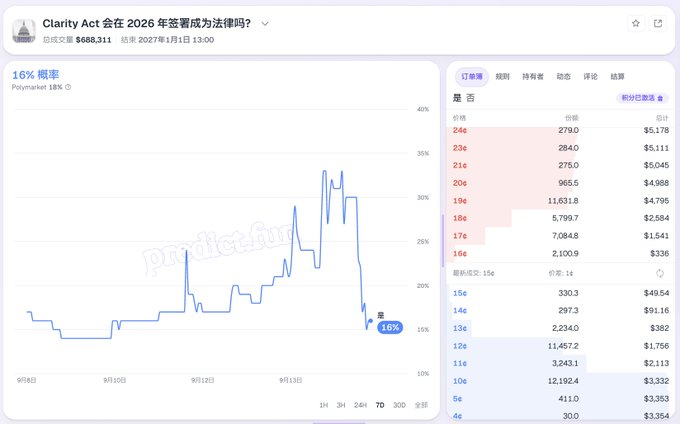This screenshot has height=424, width=680.
Task: Set chart range to 1H
Action: 324,405
